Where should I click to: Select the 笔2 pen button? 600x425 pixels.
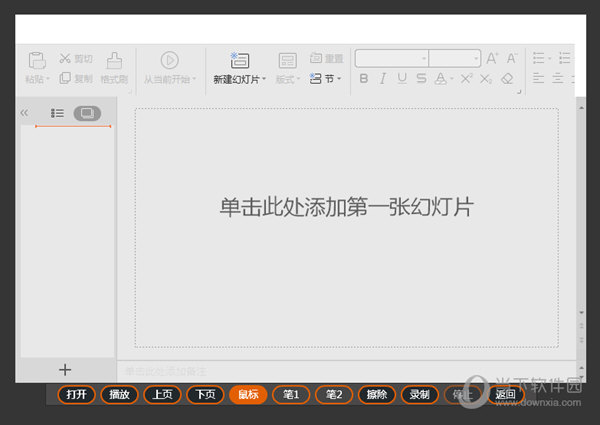point(334,394)
